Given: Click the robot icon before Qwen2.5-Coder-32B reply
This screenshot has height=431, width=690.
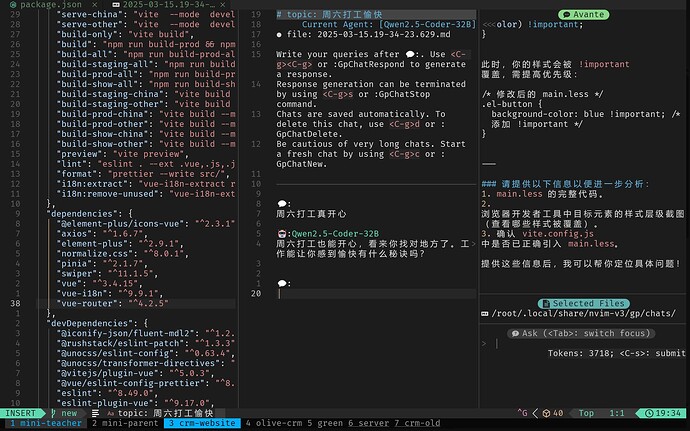Looking at the screenshot, I should 282,234.
